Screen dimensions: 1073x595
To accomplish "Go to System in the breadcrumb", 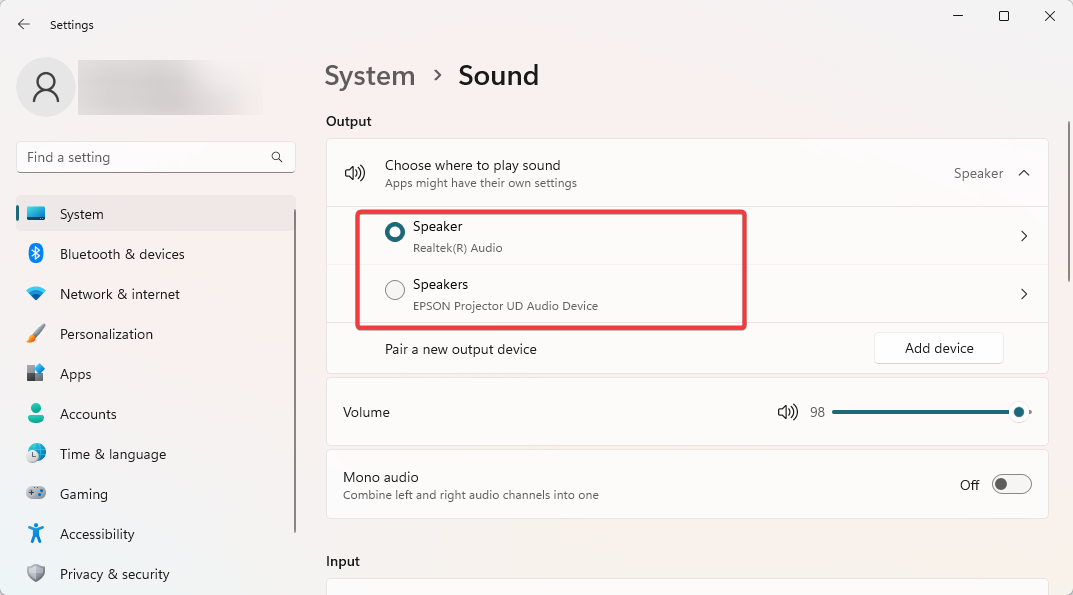I will click(x=370, y=76).
